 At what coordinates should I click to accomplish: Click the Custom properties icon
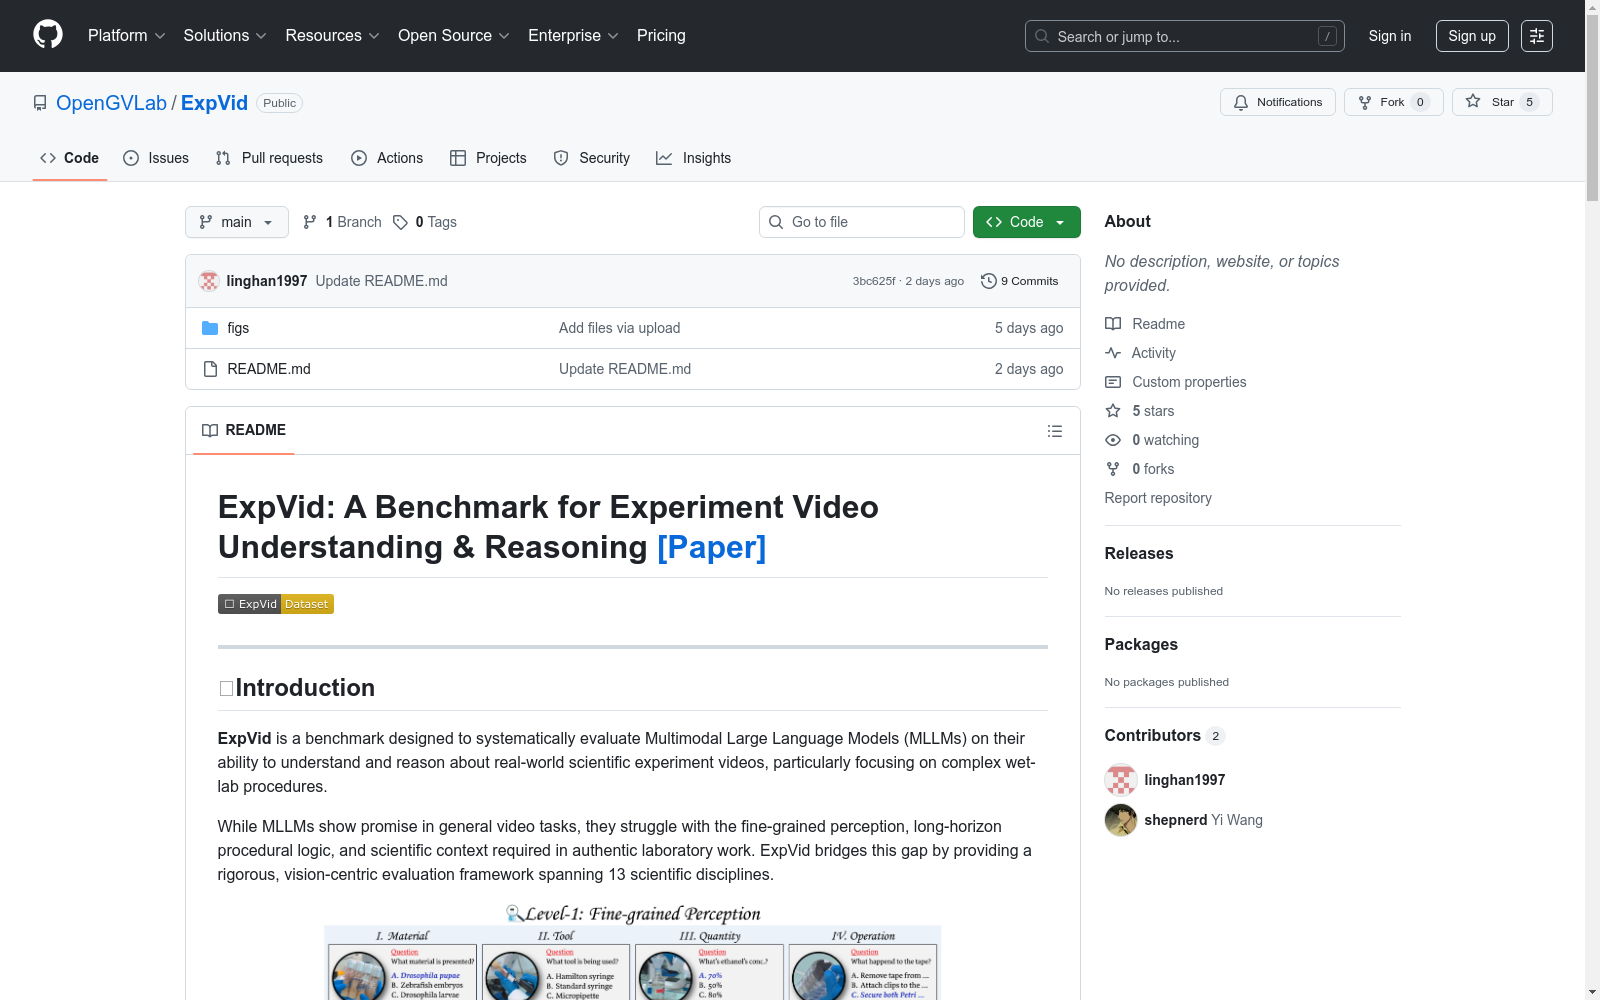point(1113,382)
